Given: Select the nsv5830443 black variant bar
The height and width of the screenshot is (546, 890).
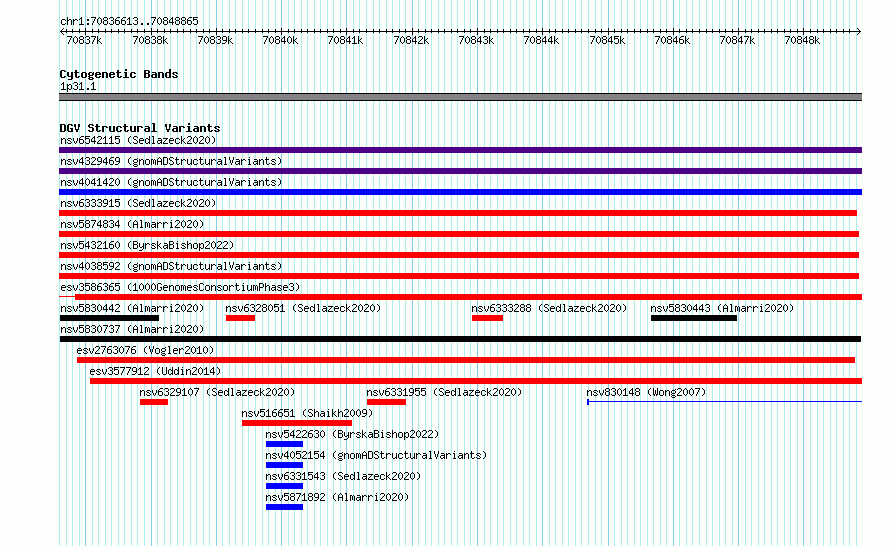Looking at the screenshot, I should point(694,318).
